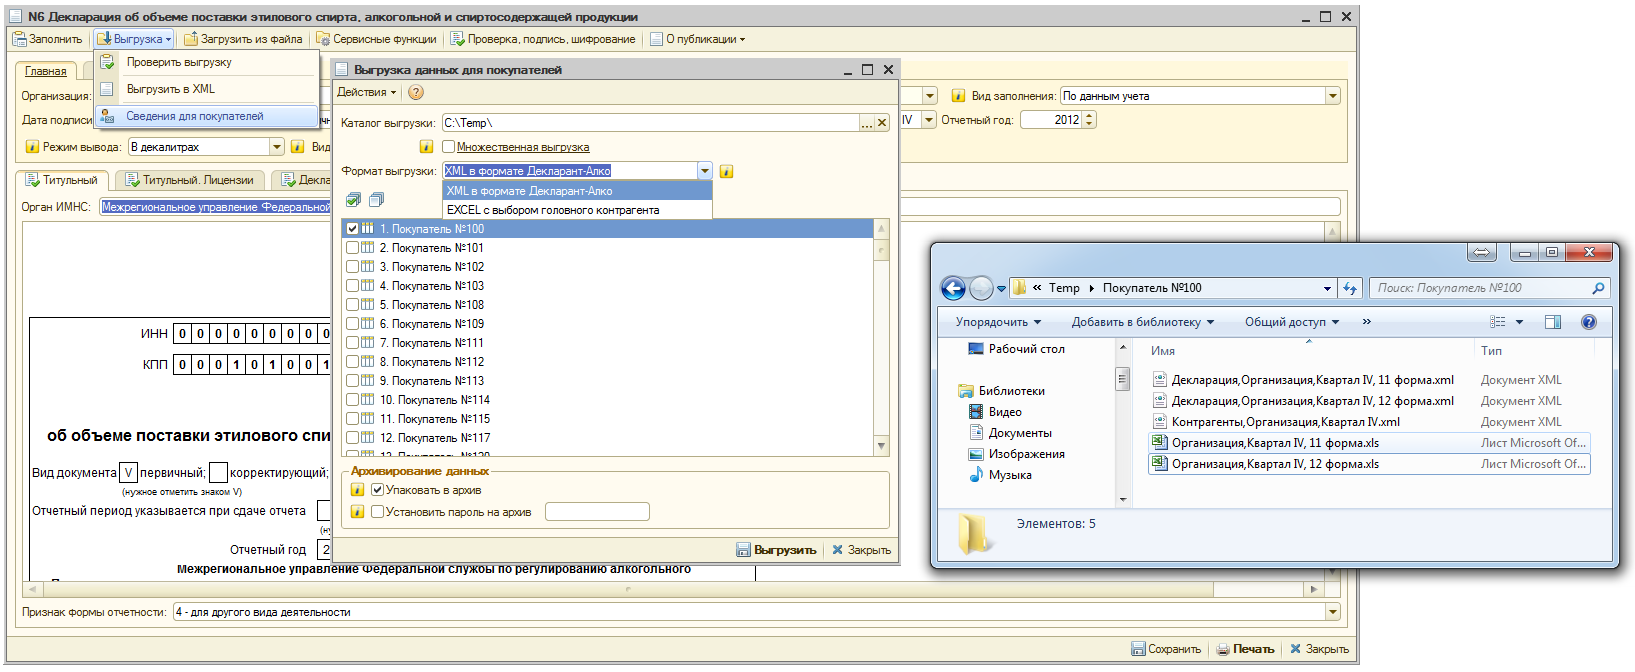Click the Explorer refresh icon by address bar
The image size is (1635, 672).
(1350, 288)
